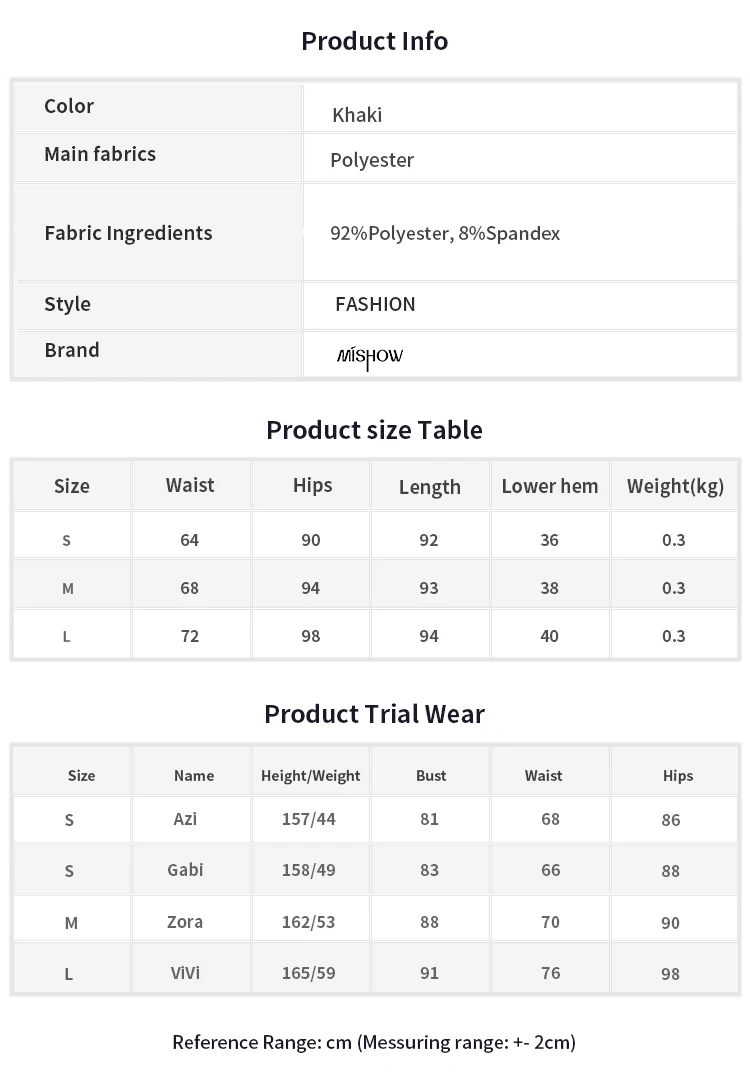
Task: Click the MISHOW brand logo
Action: pos(370,357)
